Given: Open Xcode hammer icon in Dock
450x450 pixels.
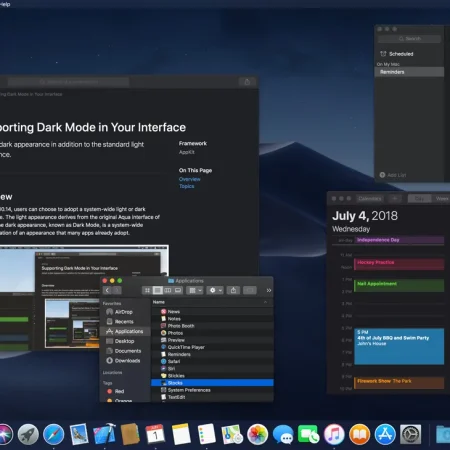Looking at the screenshot, I should click(x=104, y=434).
